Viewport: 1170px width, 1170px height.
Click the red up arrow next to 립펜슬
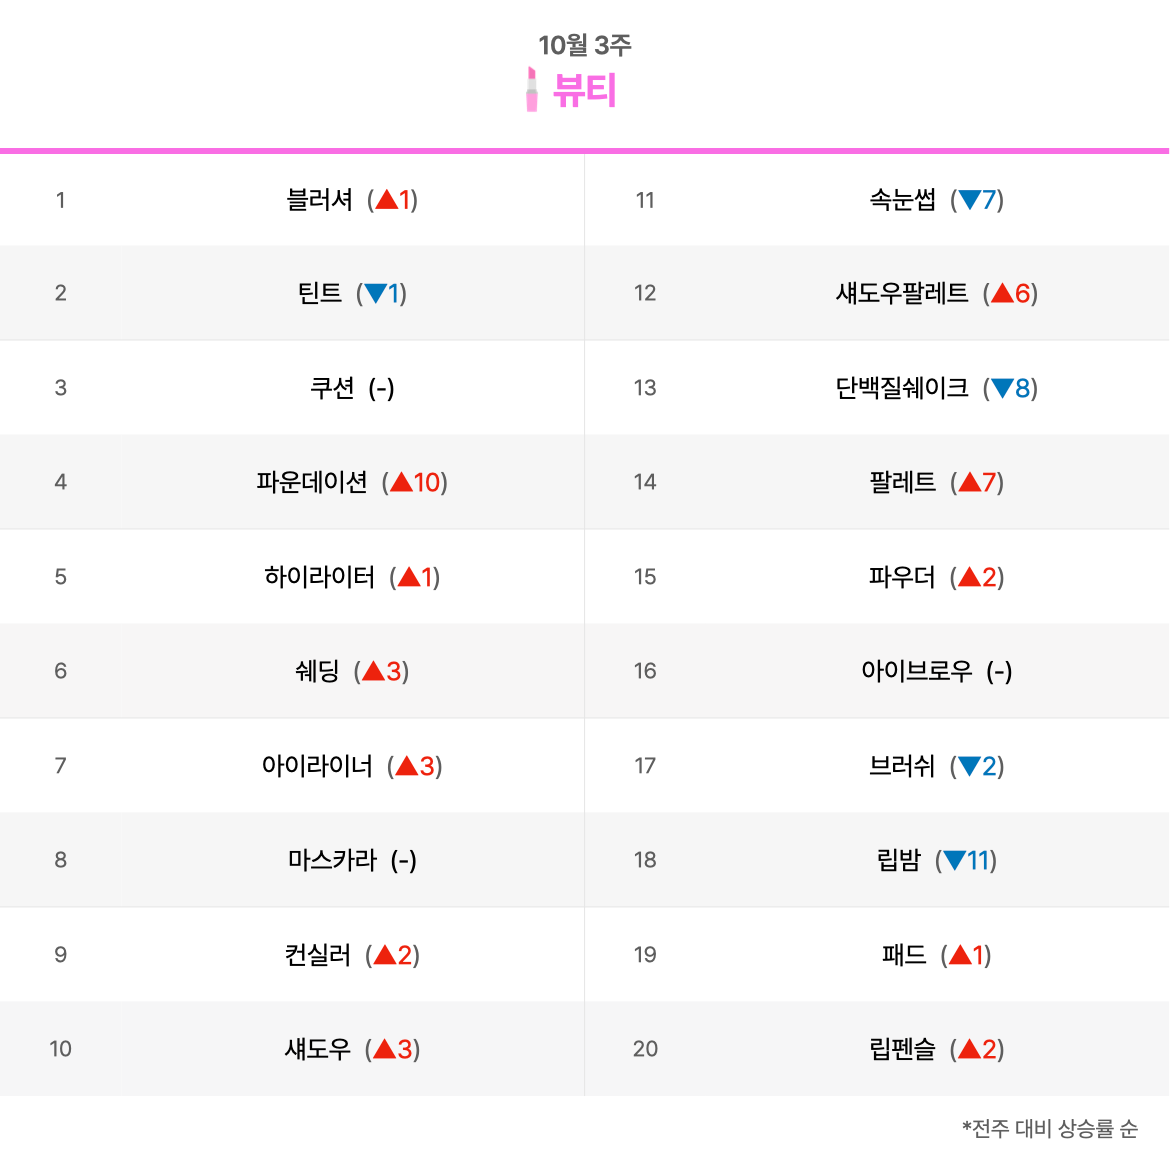coord(969,1049)
